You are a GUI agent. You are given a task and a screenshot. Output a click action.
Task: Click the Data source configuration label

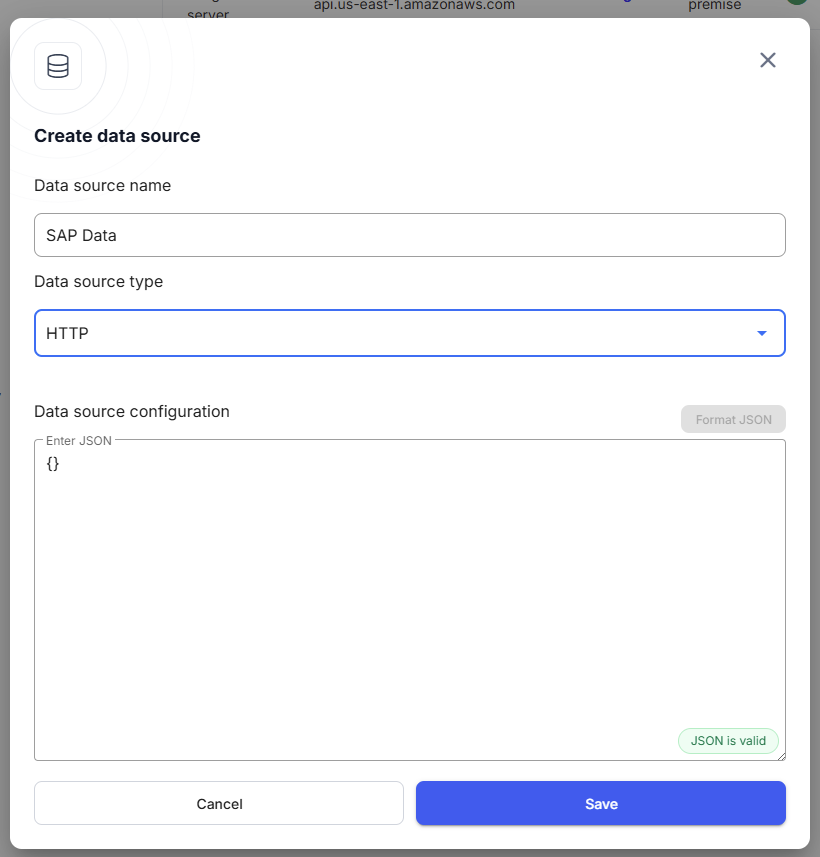(x=132, y=411)
